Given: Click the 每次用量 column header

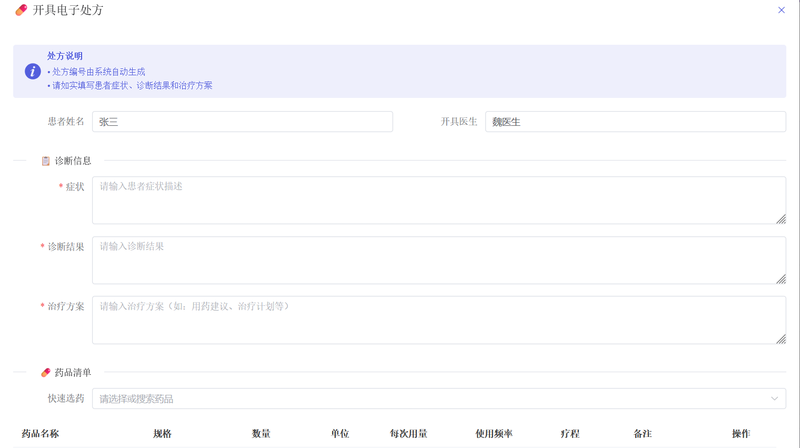Looking at the screenshot, I should coord(409,434).
